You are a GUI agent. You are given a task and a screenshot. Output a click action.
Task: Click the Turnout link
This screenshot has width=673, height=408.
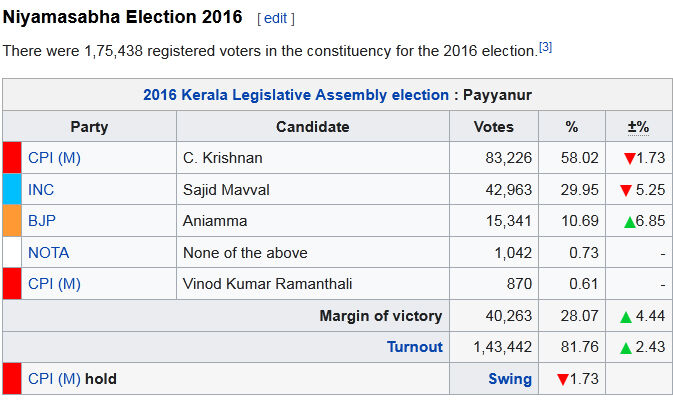(414, 347)
